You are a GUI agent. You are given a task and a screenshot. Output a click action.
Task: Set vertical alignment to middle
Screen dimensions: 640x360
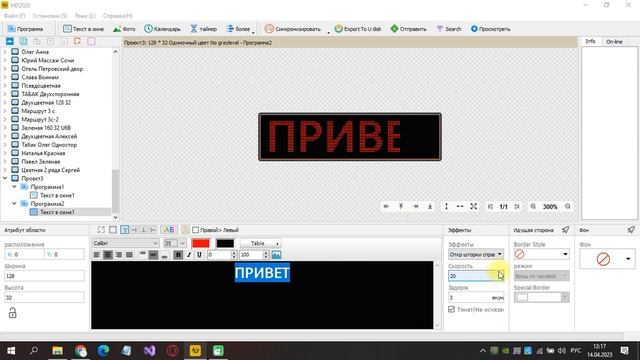coord(153,255)
